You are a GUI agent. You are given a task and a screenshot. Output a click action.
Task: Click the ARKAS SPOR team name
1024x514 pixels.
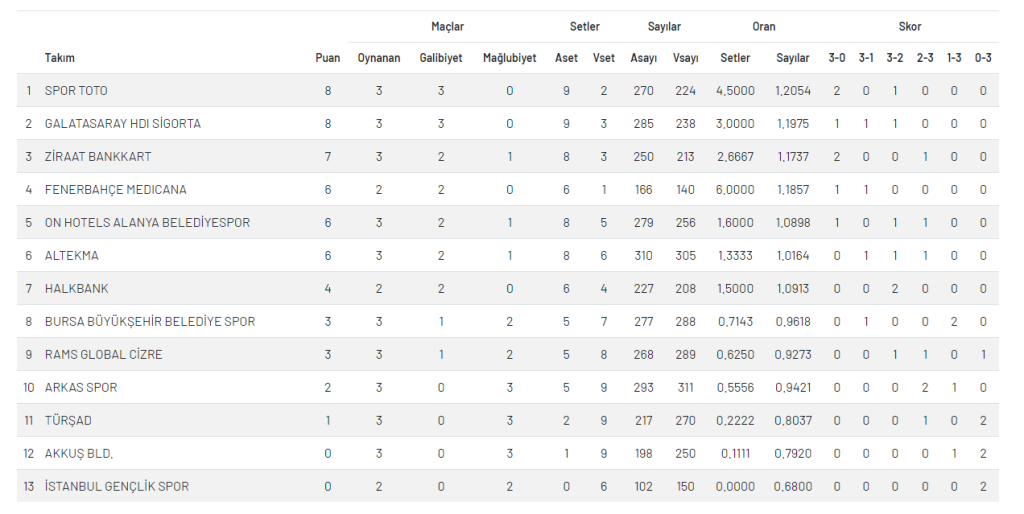(81, 388)
